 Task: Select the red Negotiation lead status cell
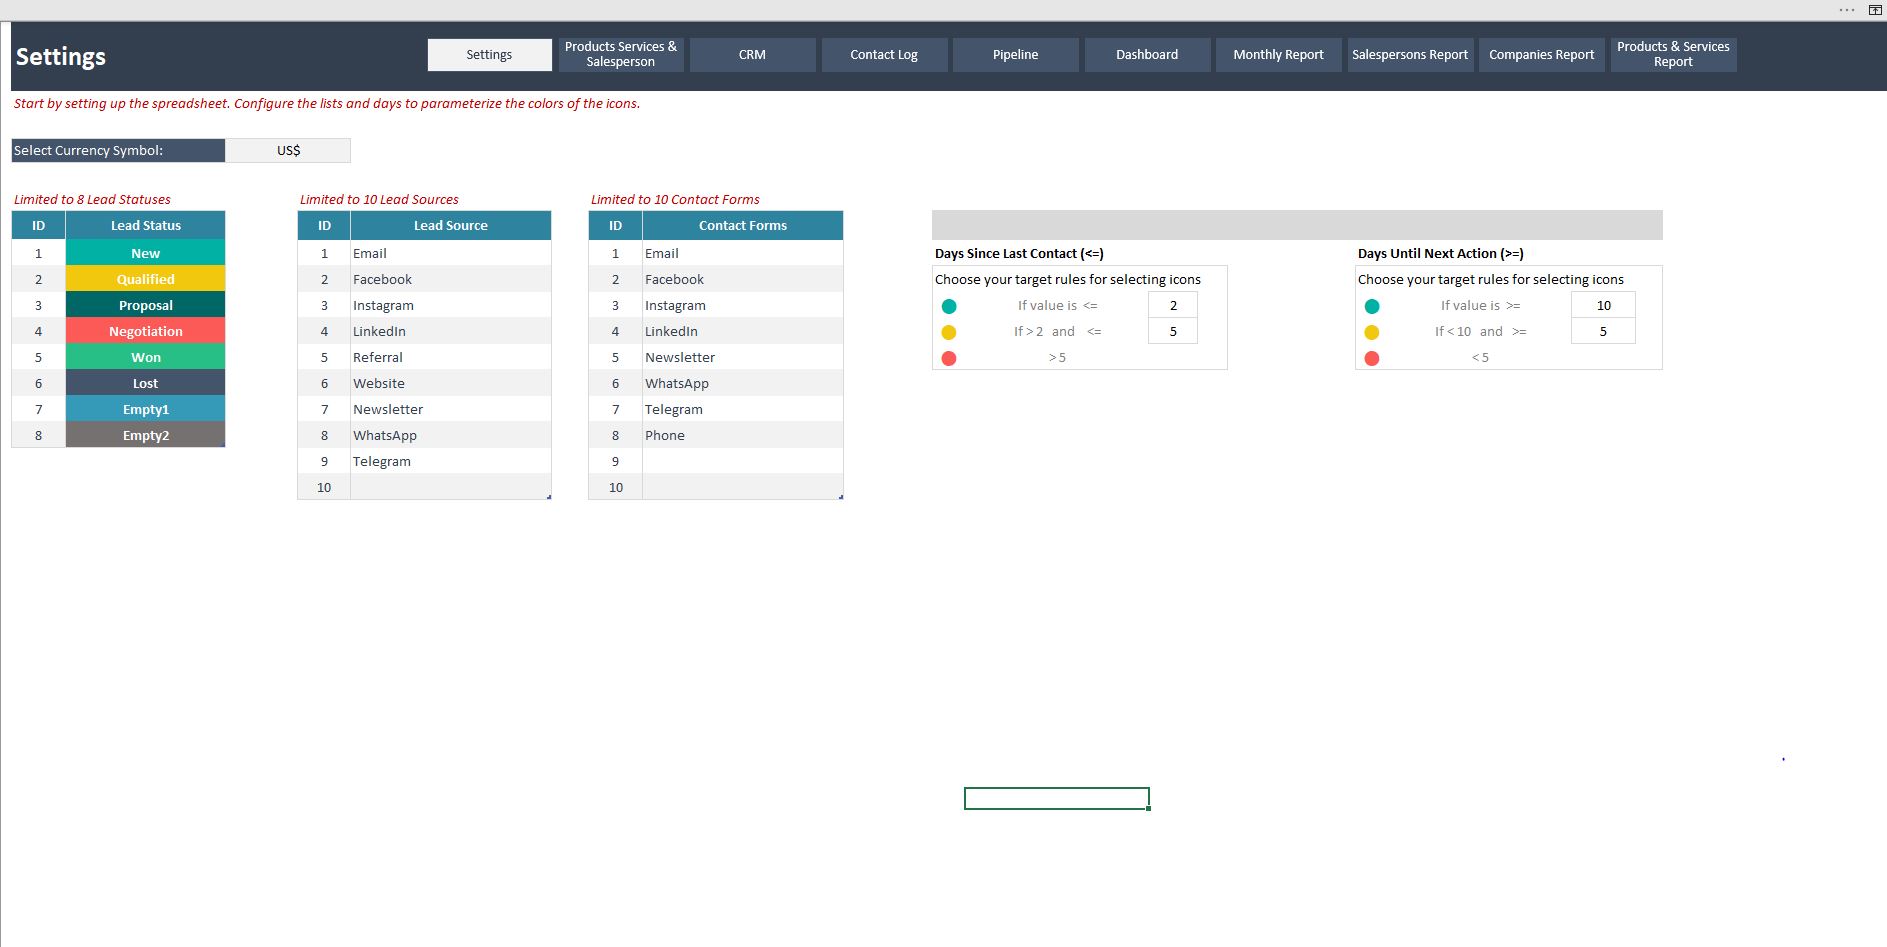[x=146, y=331]
